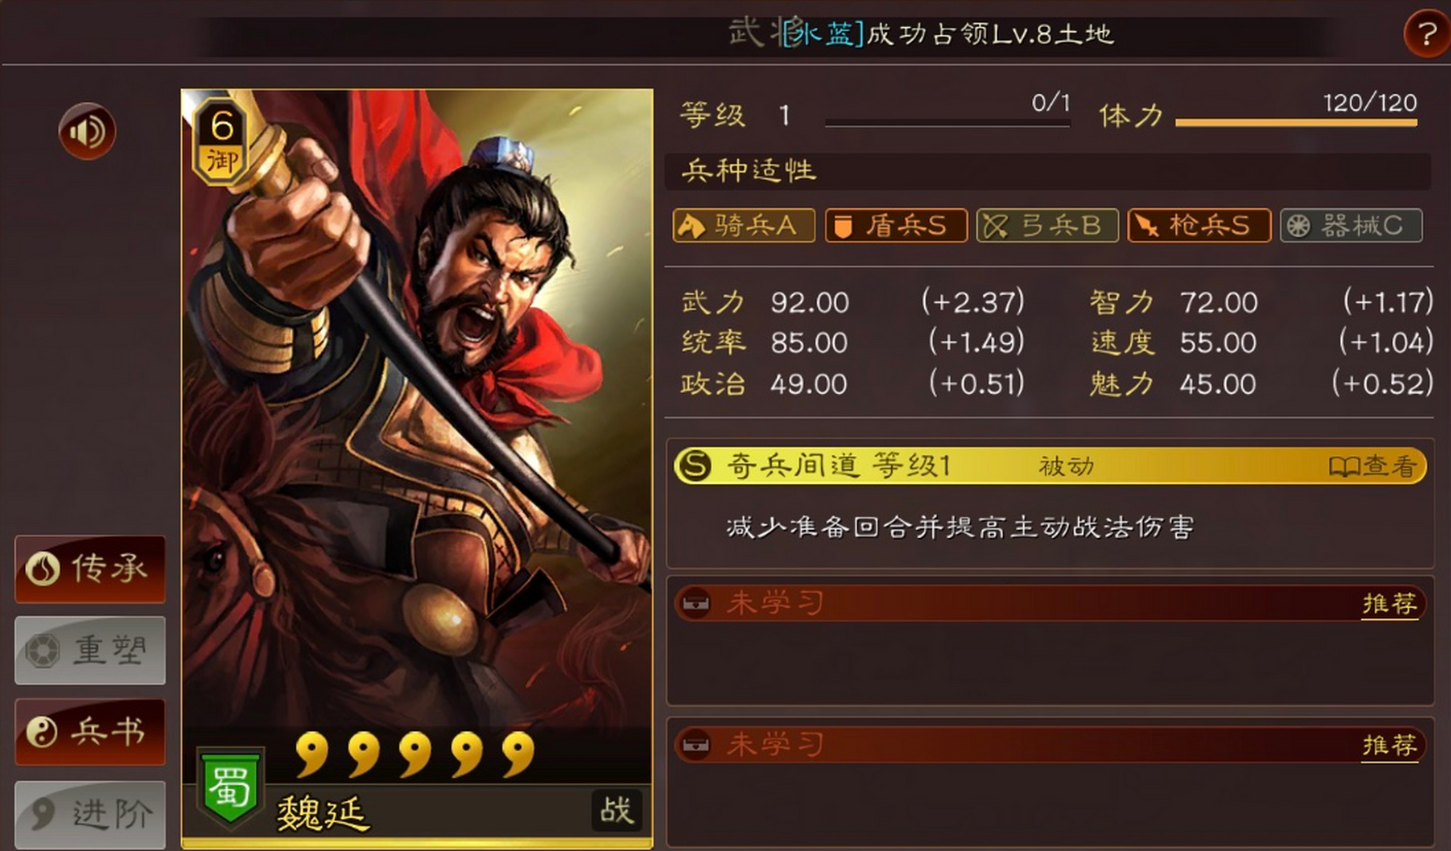Click the S-rank 奇兵间道 skill icon
Screen dimensions: 1451x851
pyautogui.click(x=695, y=465)
